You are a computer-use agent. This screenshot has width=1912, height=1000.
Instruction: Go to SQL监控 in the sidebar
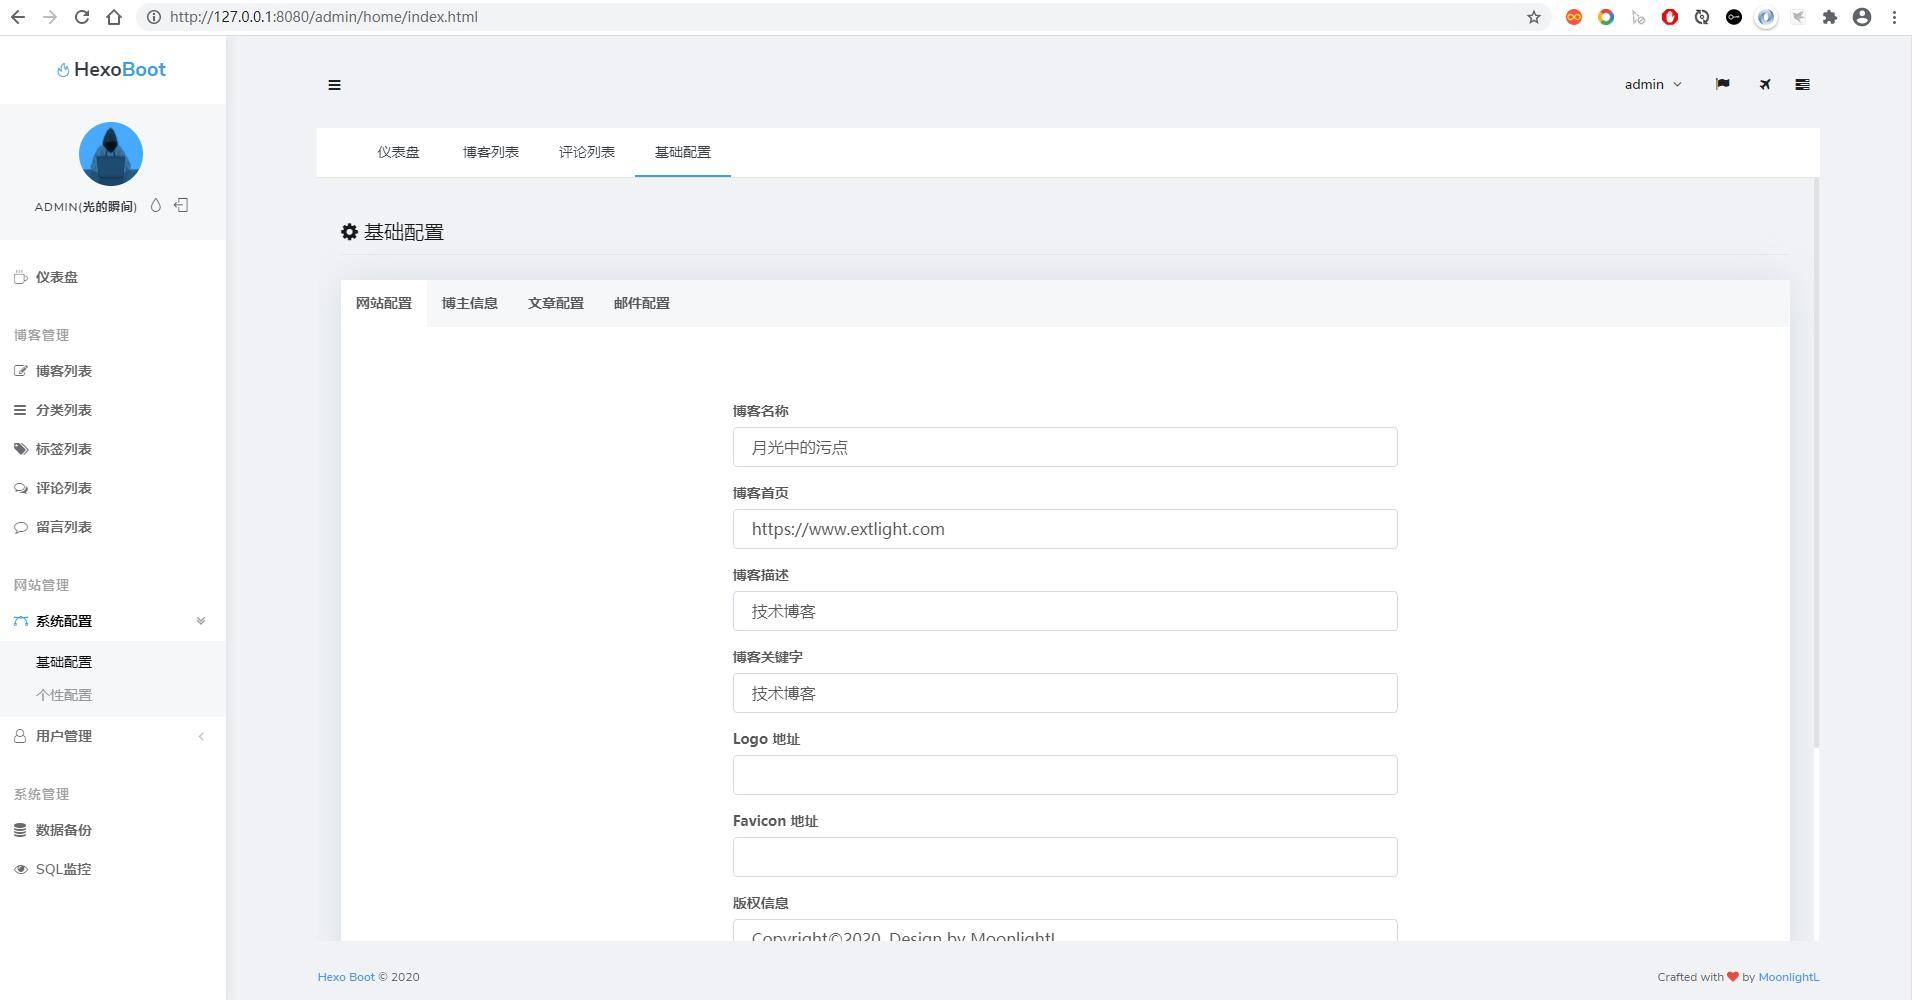tap(63, 869)
